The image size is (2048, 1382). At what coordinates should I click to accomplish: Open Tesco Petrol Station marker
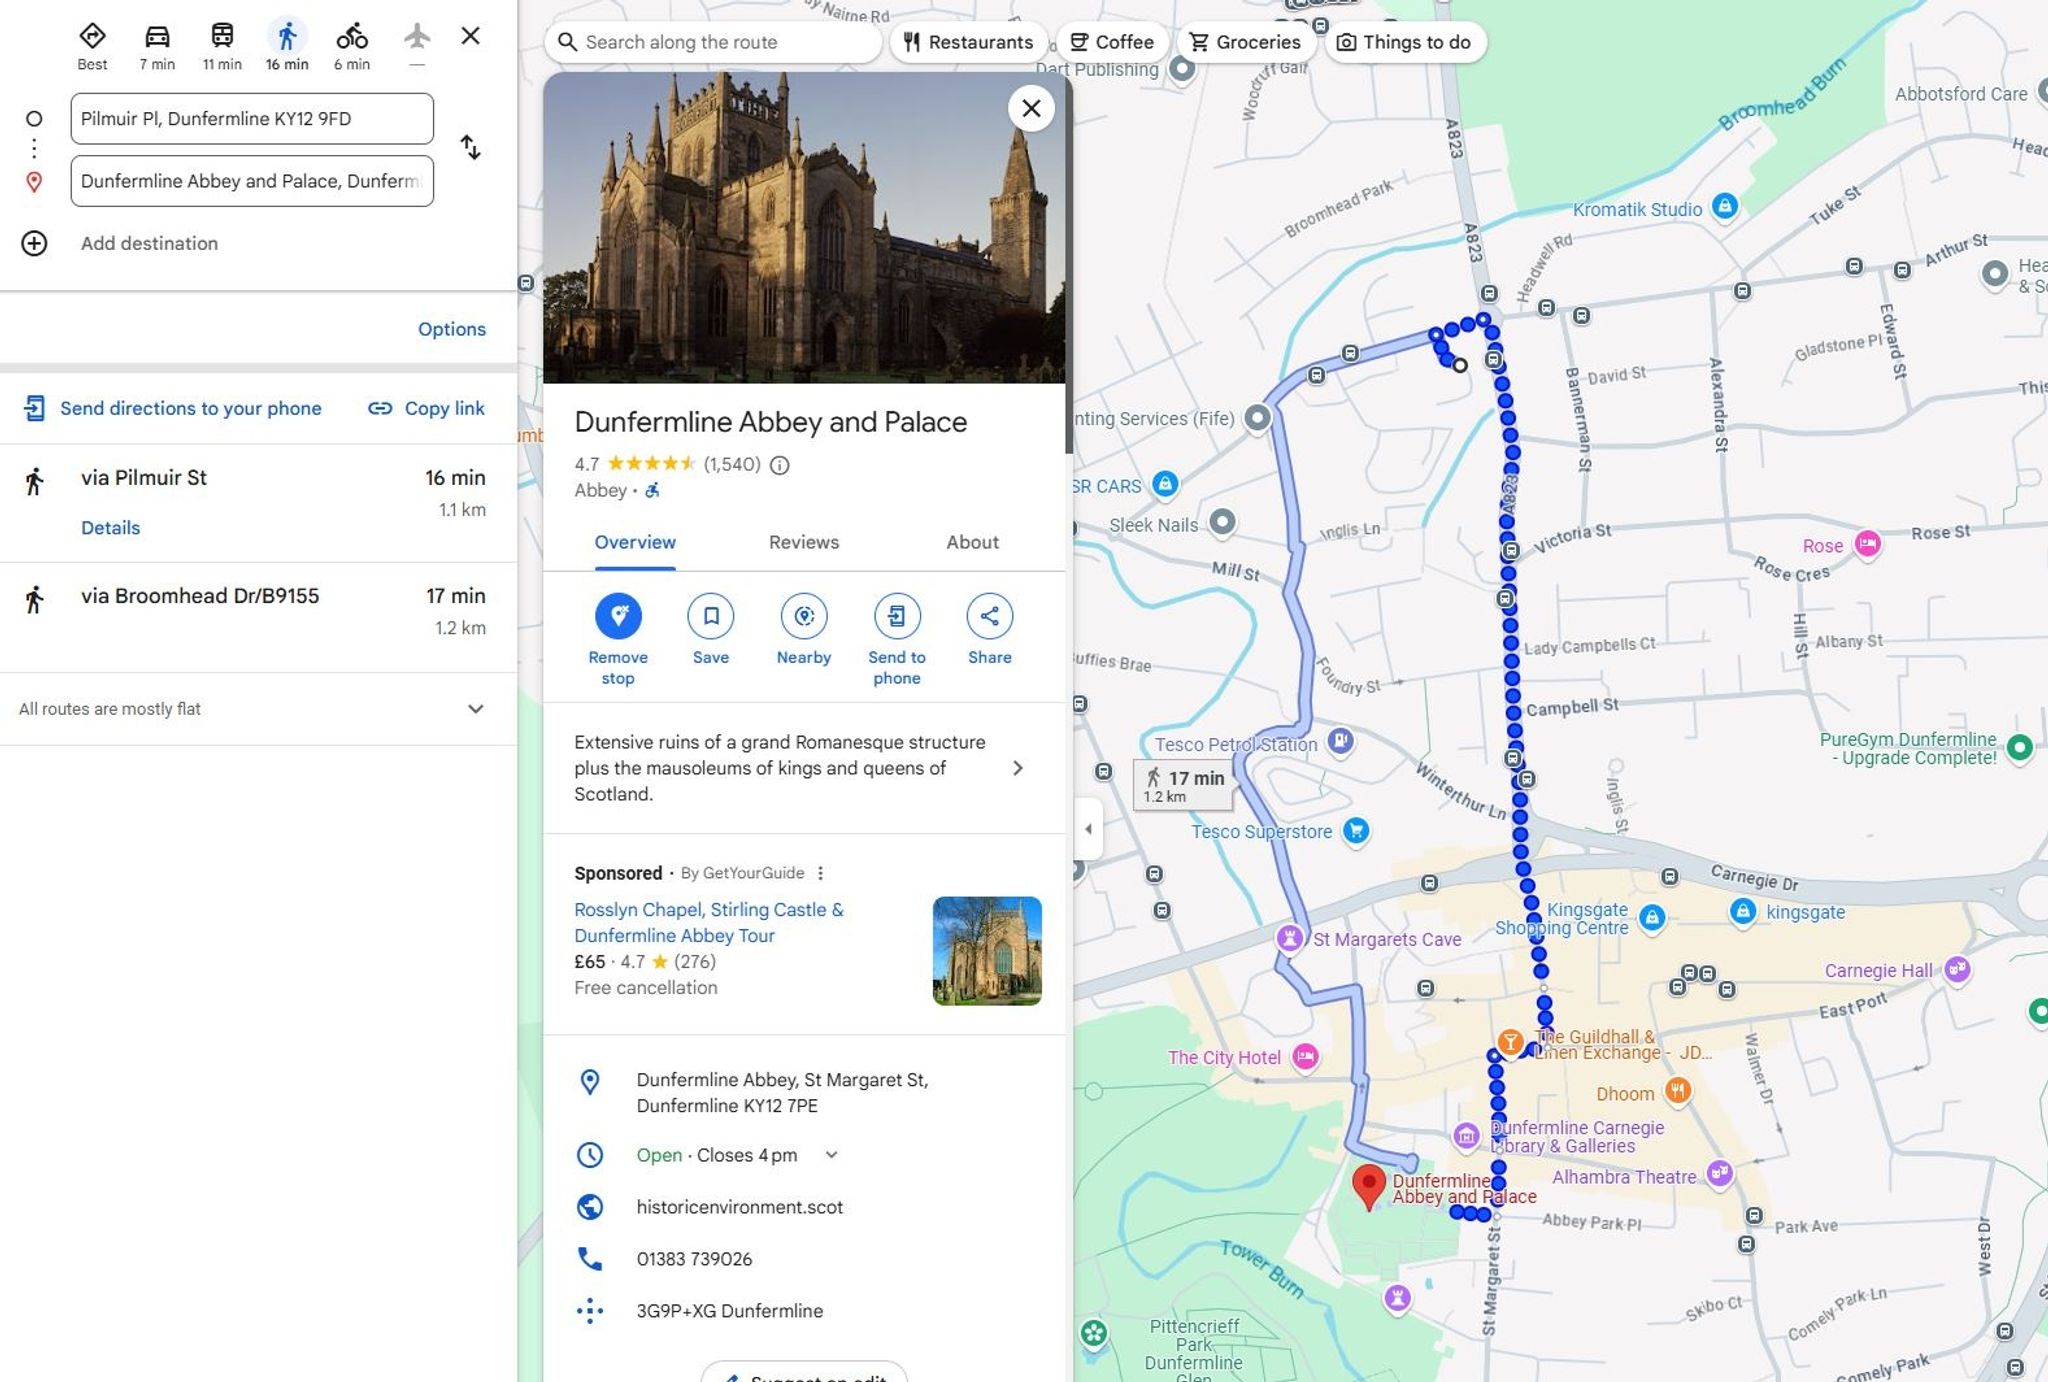click(x=1340, y=741)
